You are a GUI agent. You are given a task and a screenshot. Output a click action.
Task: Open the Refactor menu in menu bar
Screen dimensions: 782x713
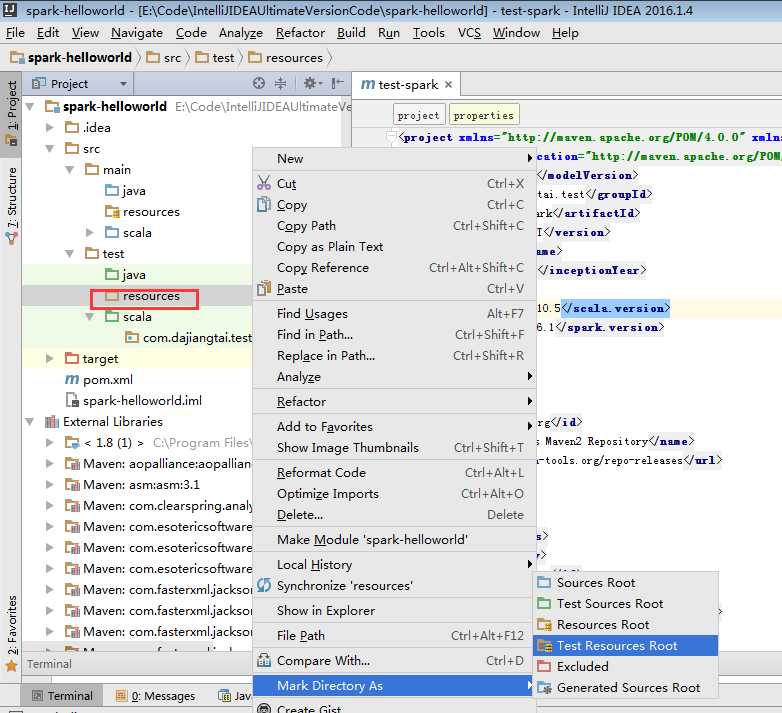pos(300,33)
